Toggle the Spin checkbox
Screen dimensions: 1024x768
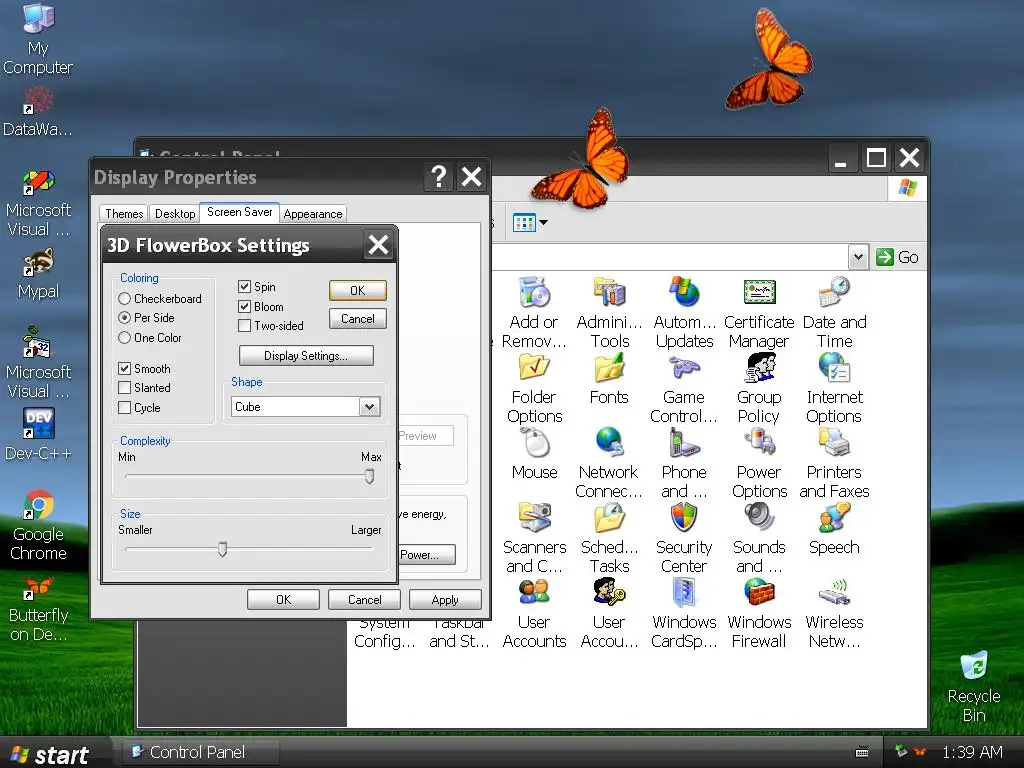point(257,287)
